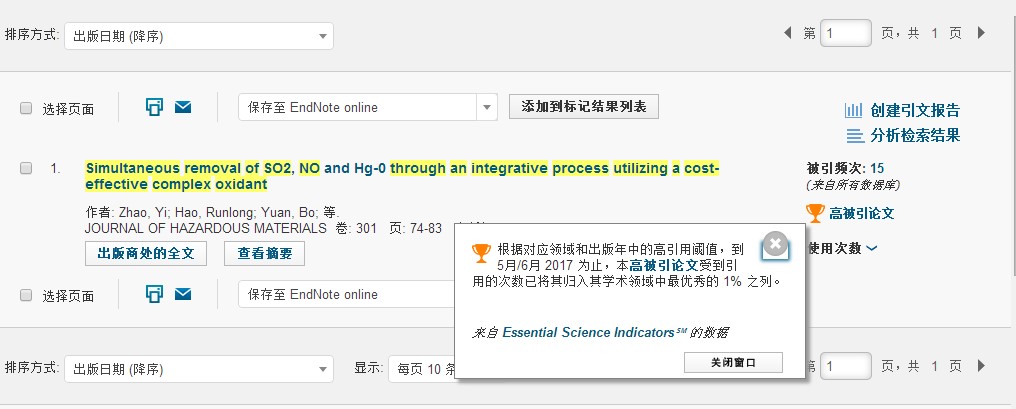
Task: Click 添加到标记结果列表 button
Action: tap(584, 106)
